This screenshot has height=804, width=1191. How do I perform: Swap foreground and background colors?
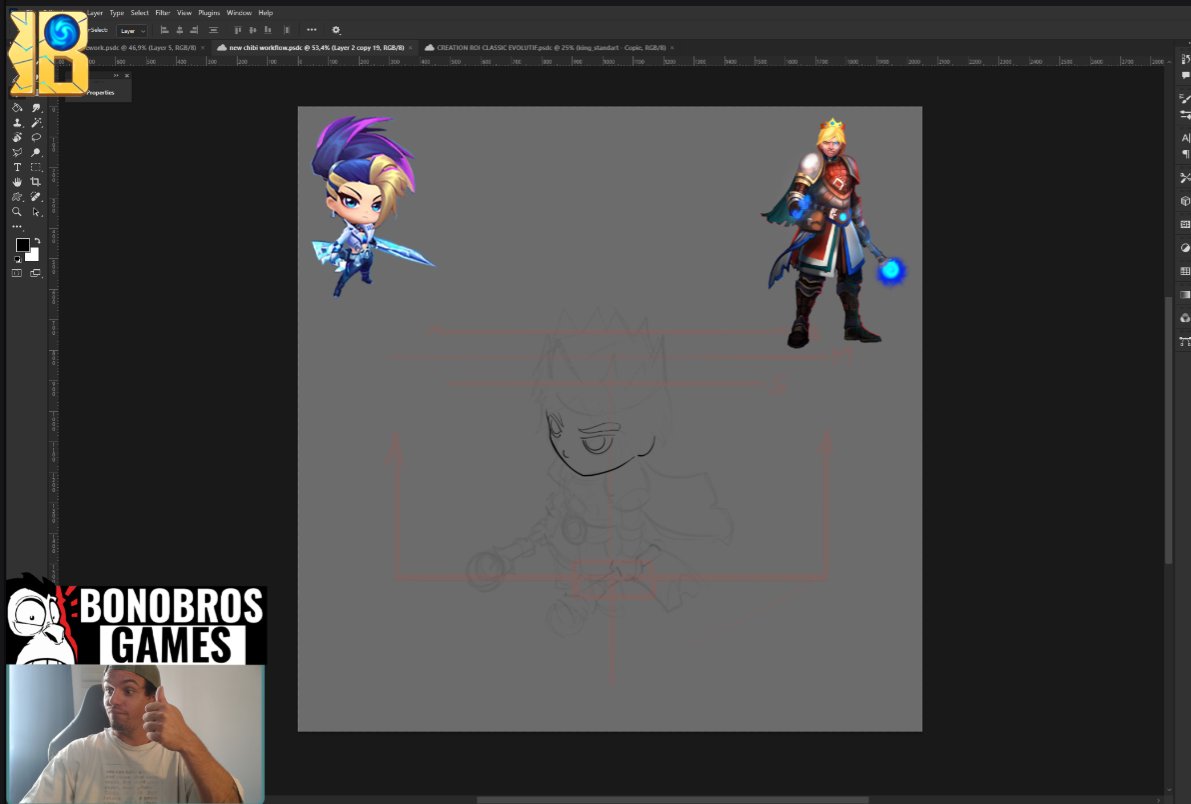point(37,241)
